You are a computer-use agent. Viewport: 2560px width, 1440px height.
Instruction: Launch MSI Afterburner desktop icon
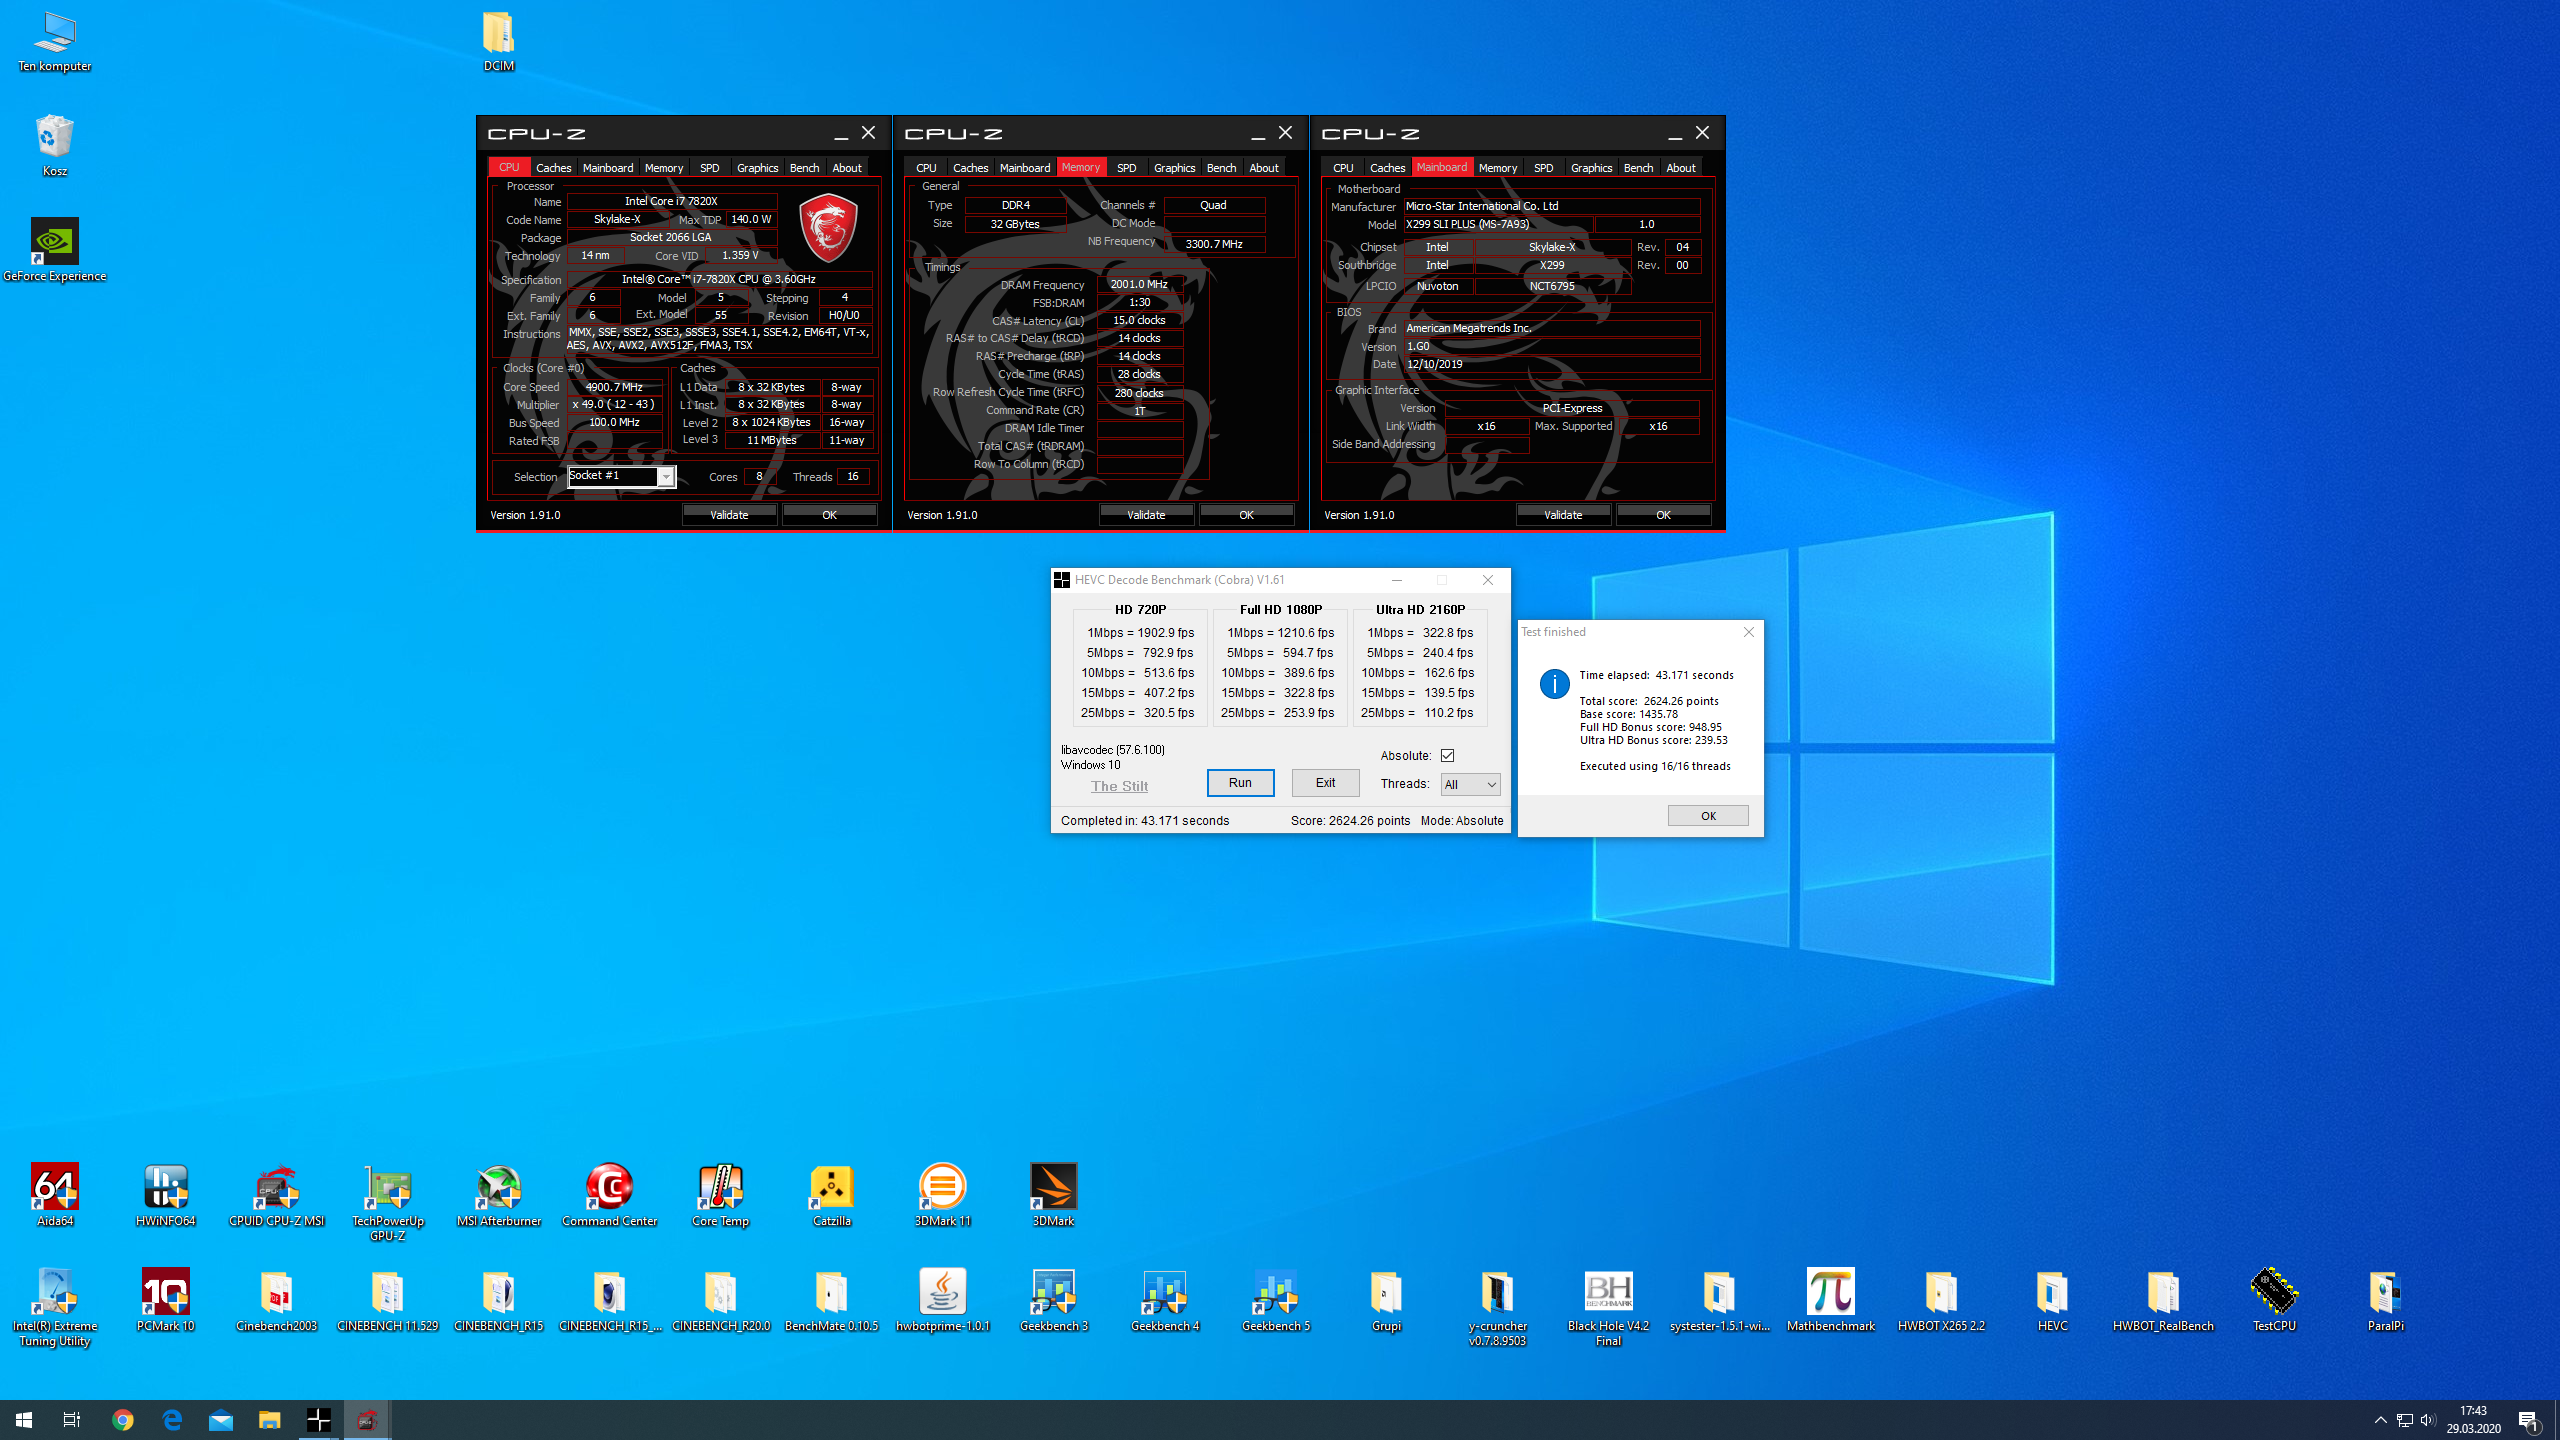coord(499,1195)
